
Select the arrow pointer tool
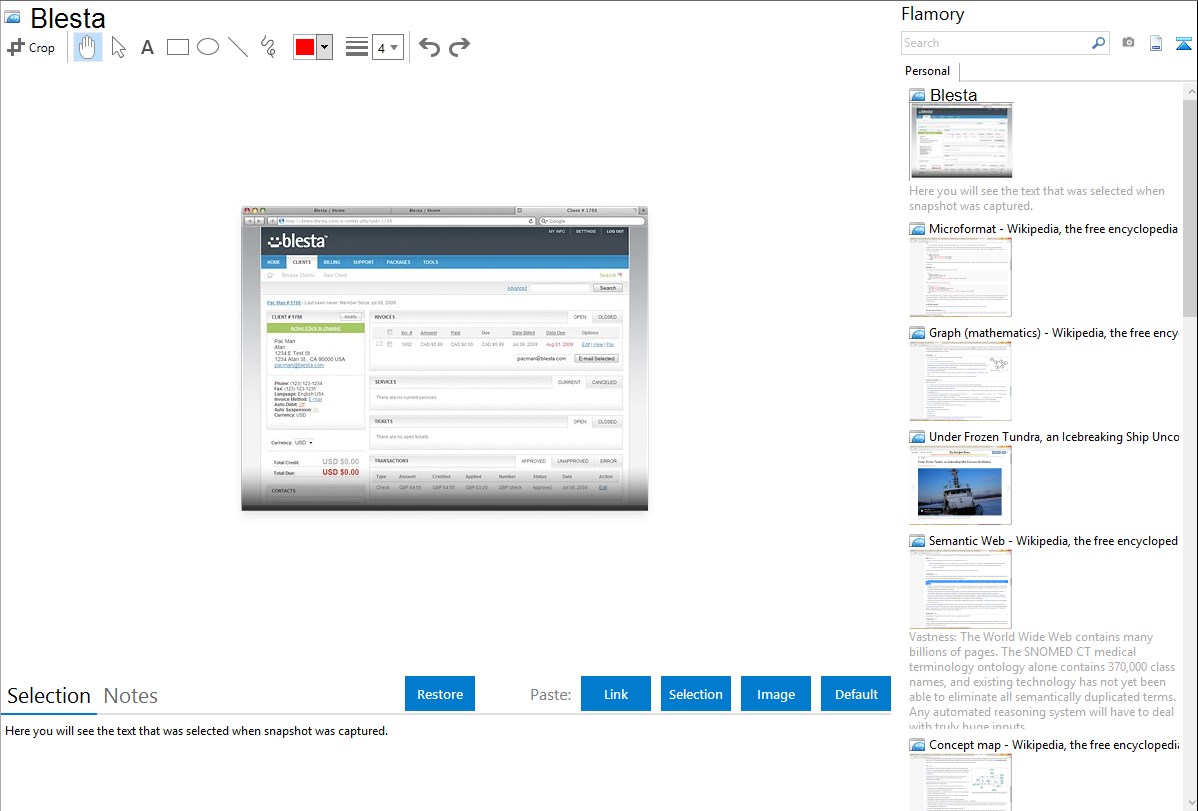118,47
